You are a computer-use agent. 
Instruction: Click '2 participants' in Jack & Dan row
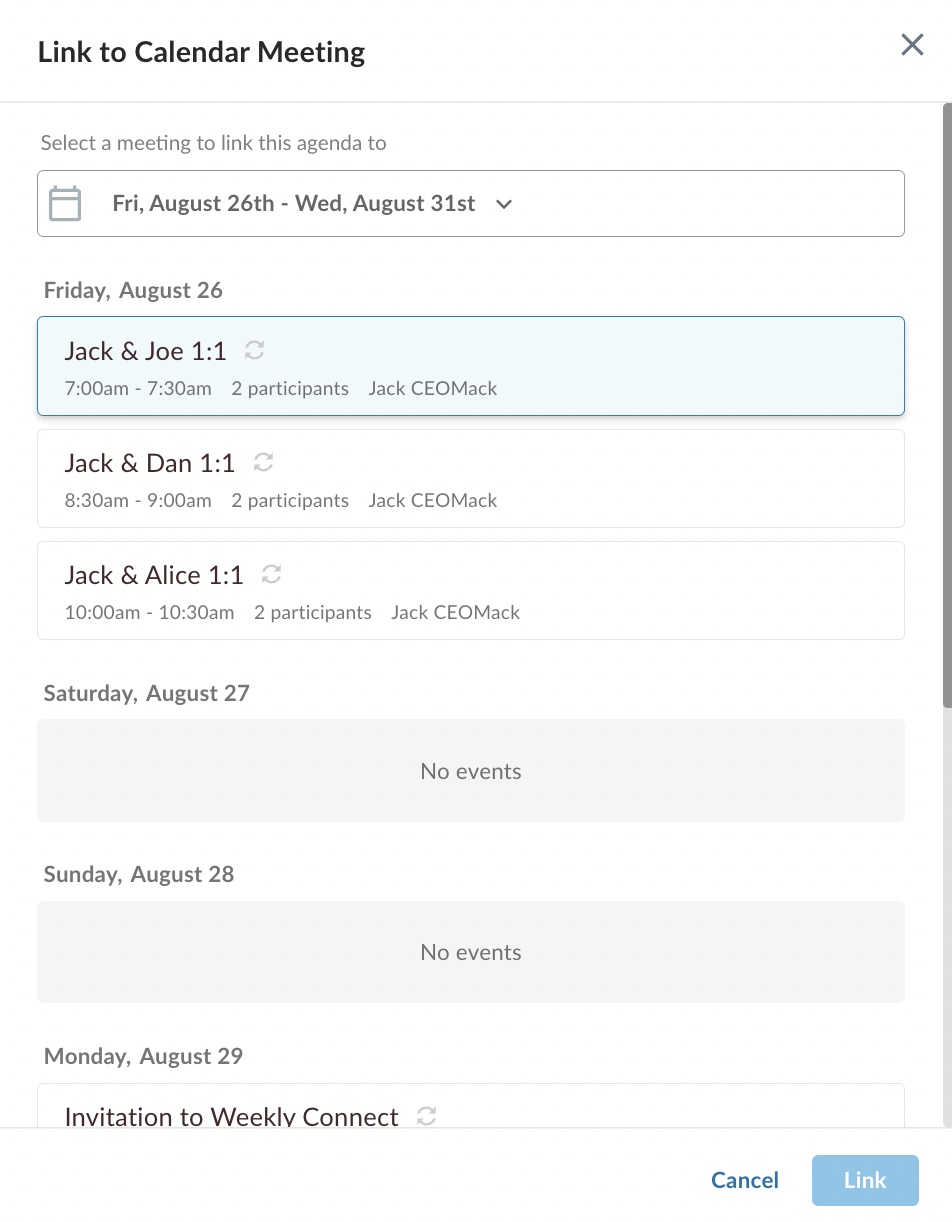click(x=290, y=500)
